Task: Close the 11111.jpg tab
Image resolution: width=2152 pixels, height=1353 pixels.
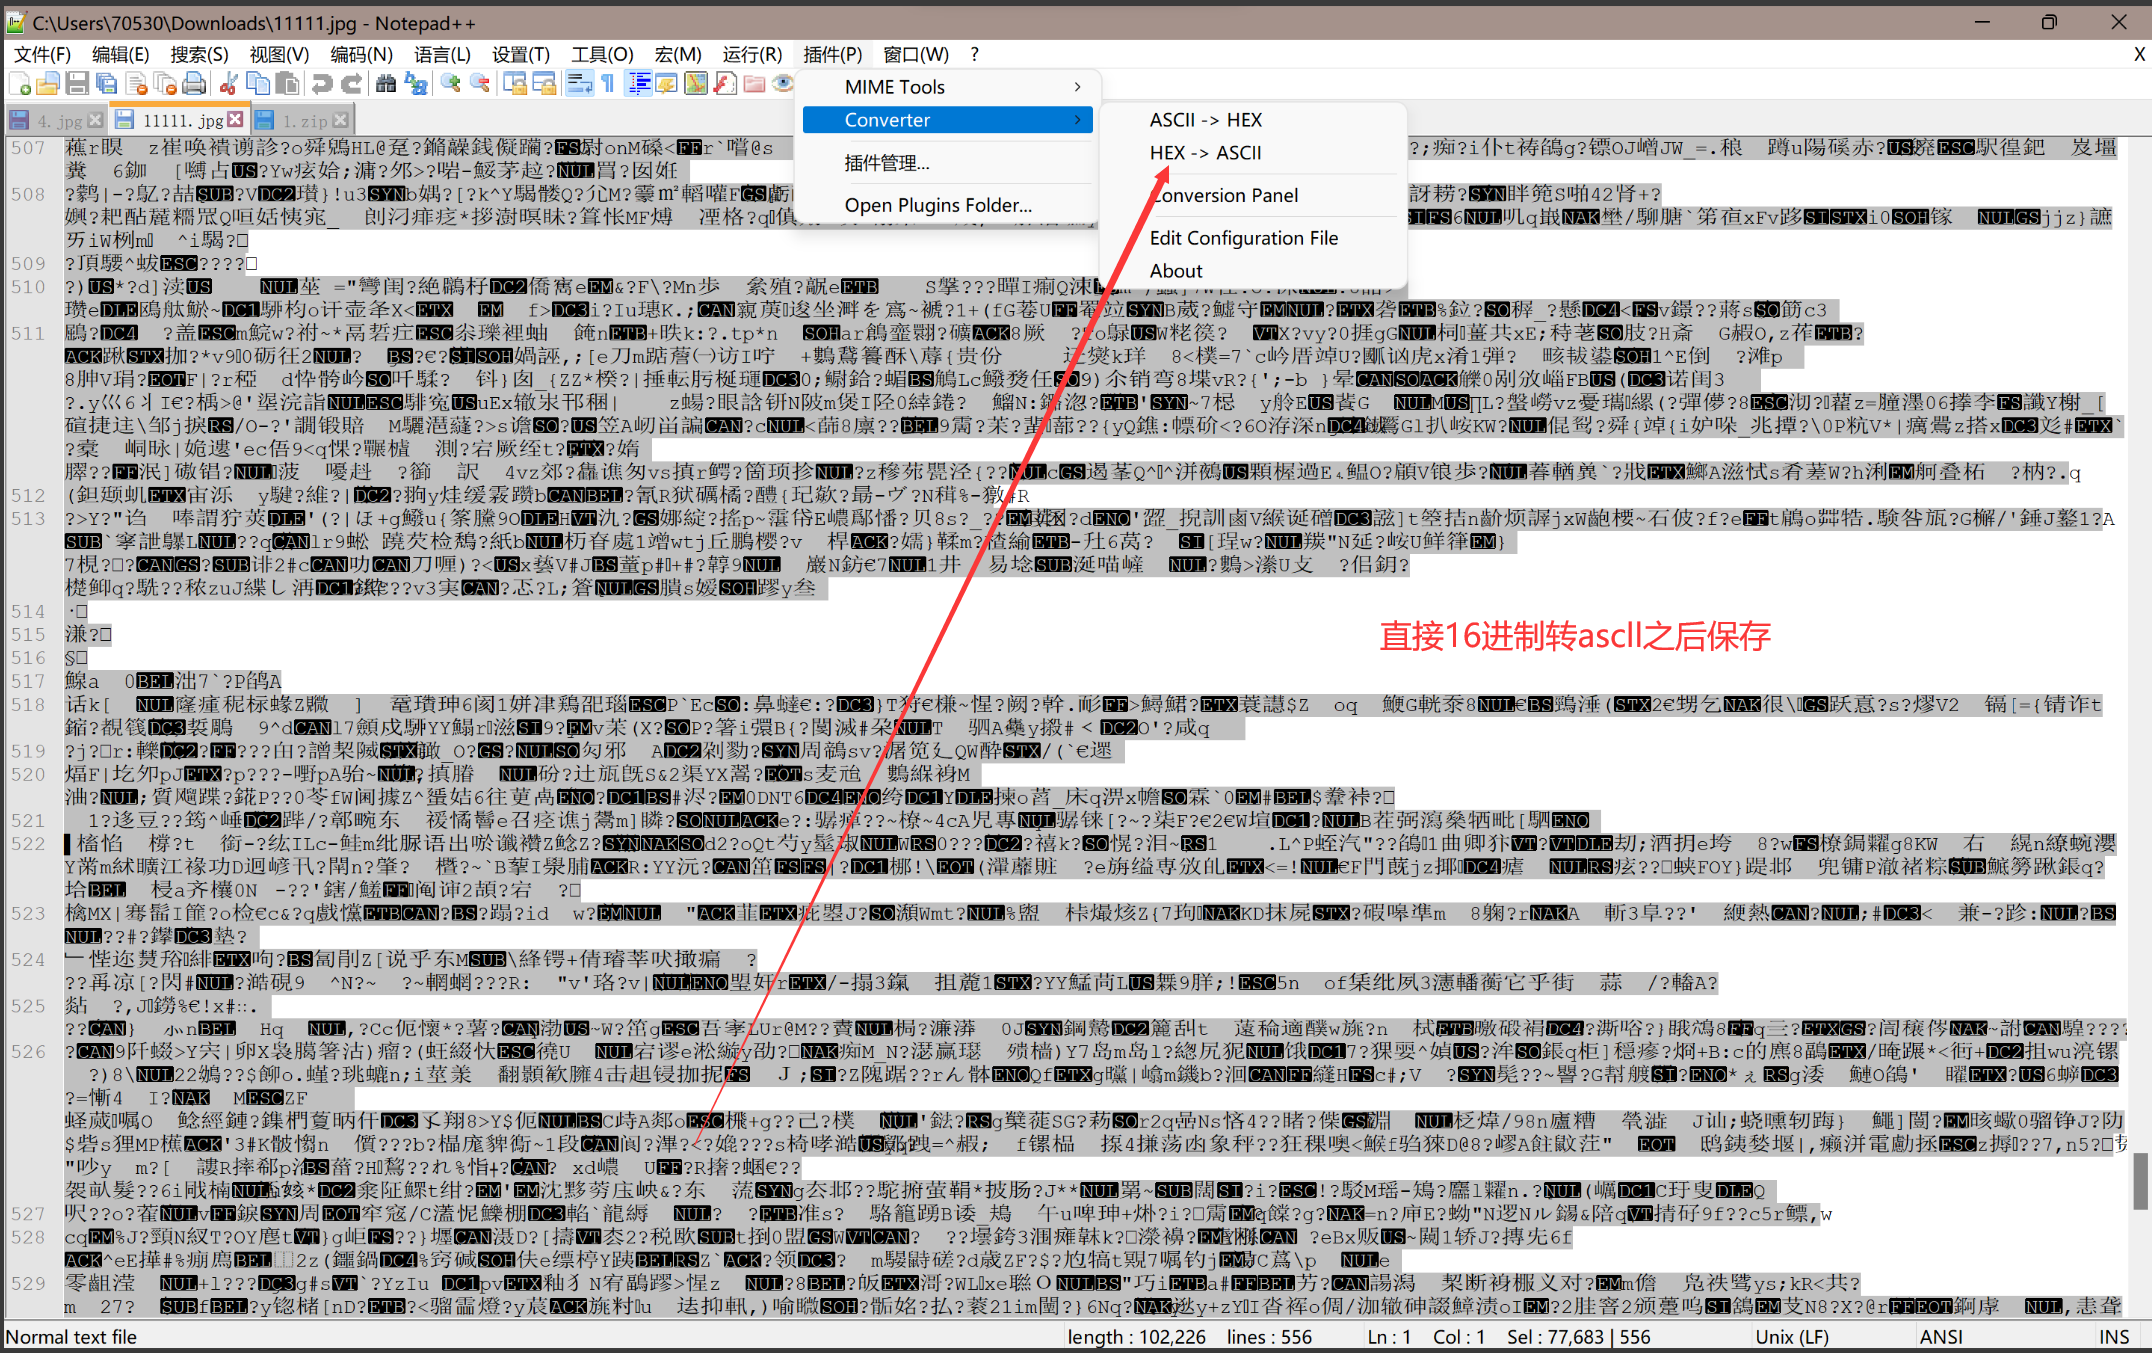Action: 235,119
